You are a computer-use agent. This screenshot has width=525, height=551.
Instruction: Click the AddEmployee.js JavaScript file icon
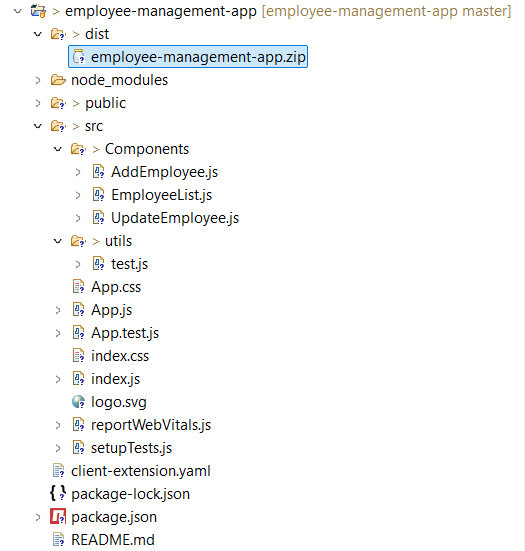click(98, 171)
